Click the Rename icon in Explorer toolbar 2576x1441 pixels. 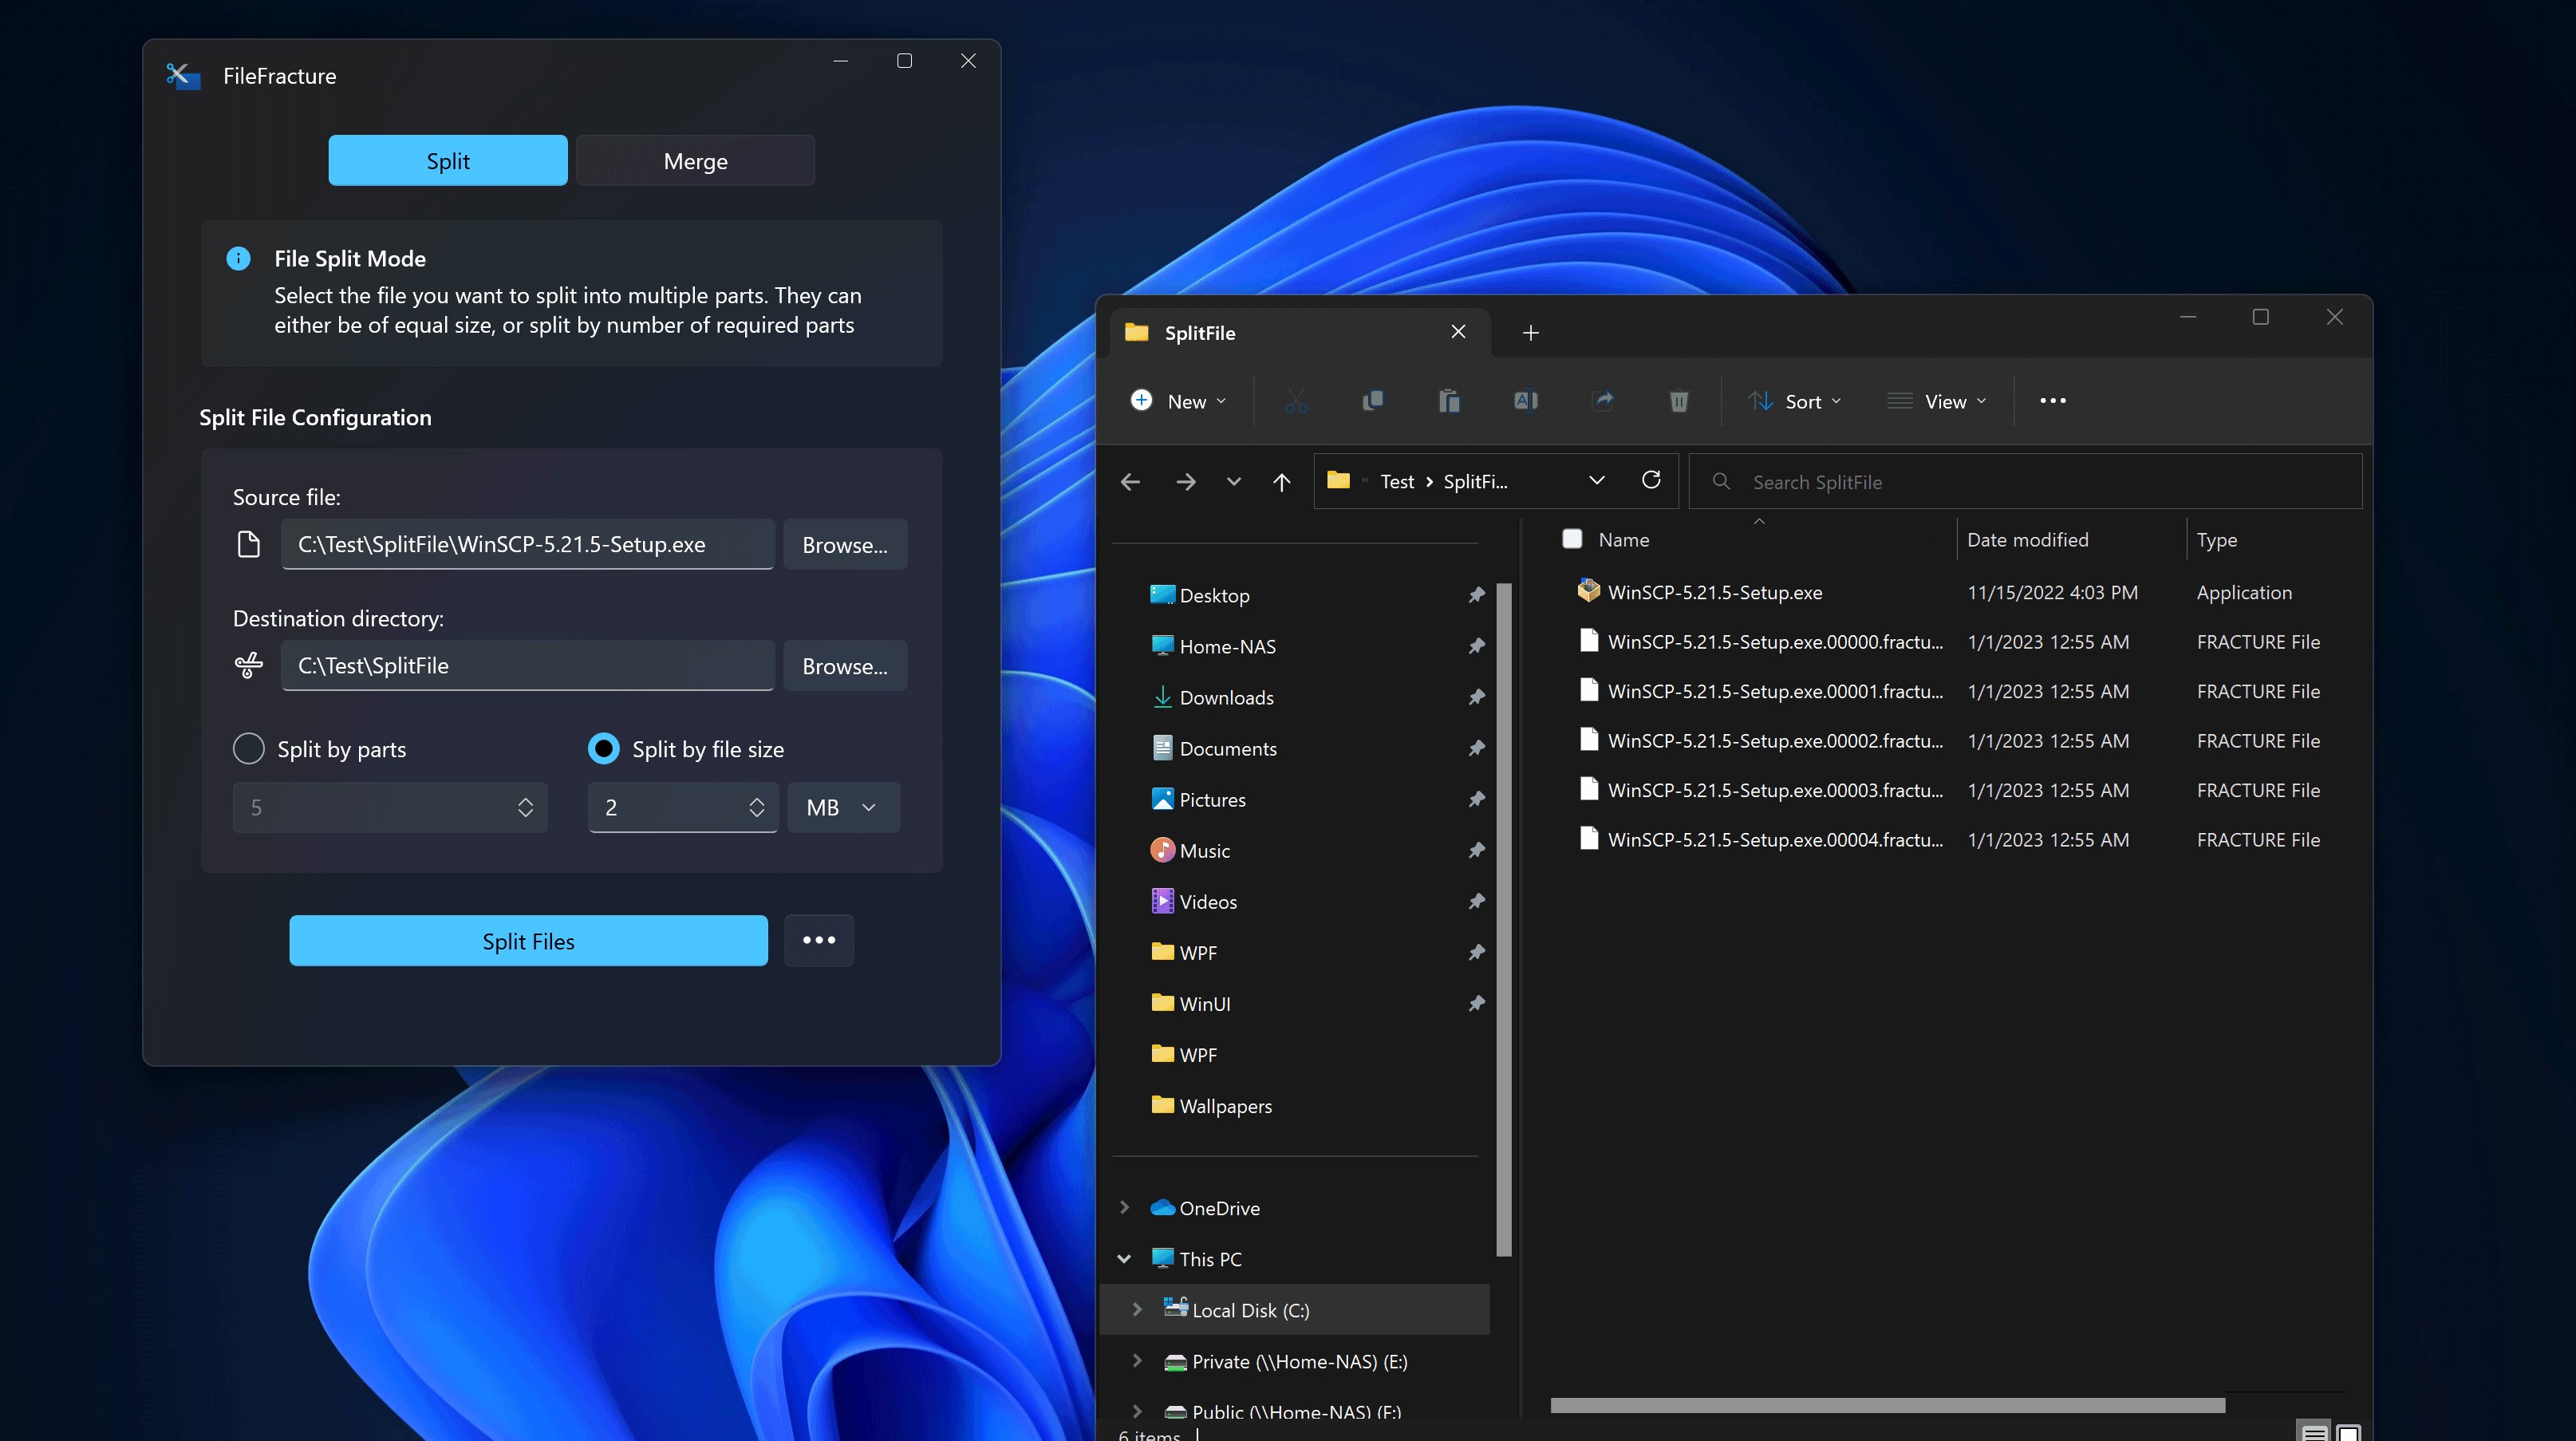(x=1526, y=401)
